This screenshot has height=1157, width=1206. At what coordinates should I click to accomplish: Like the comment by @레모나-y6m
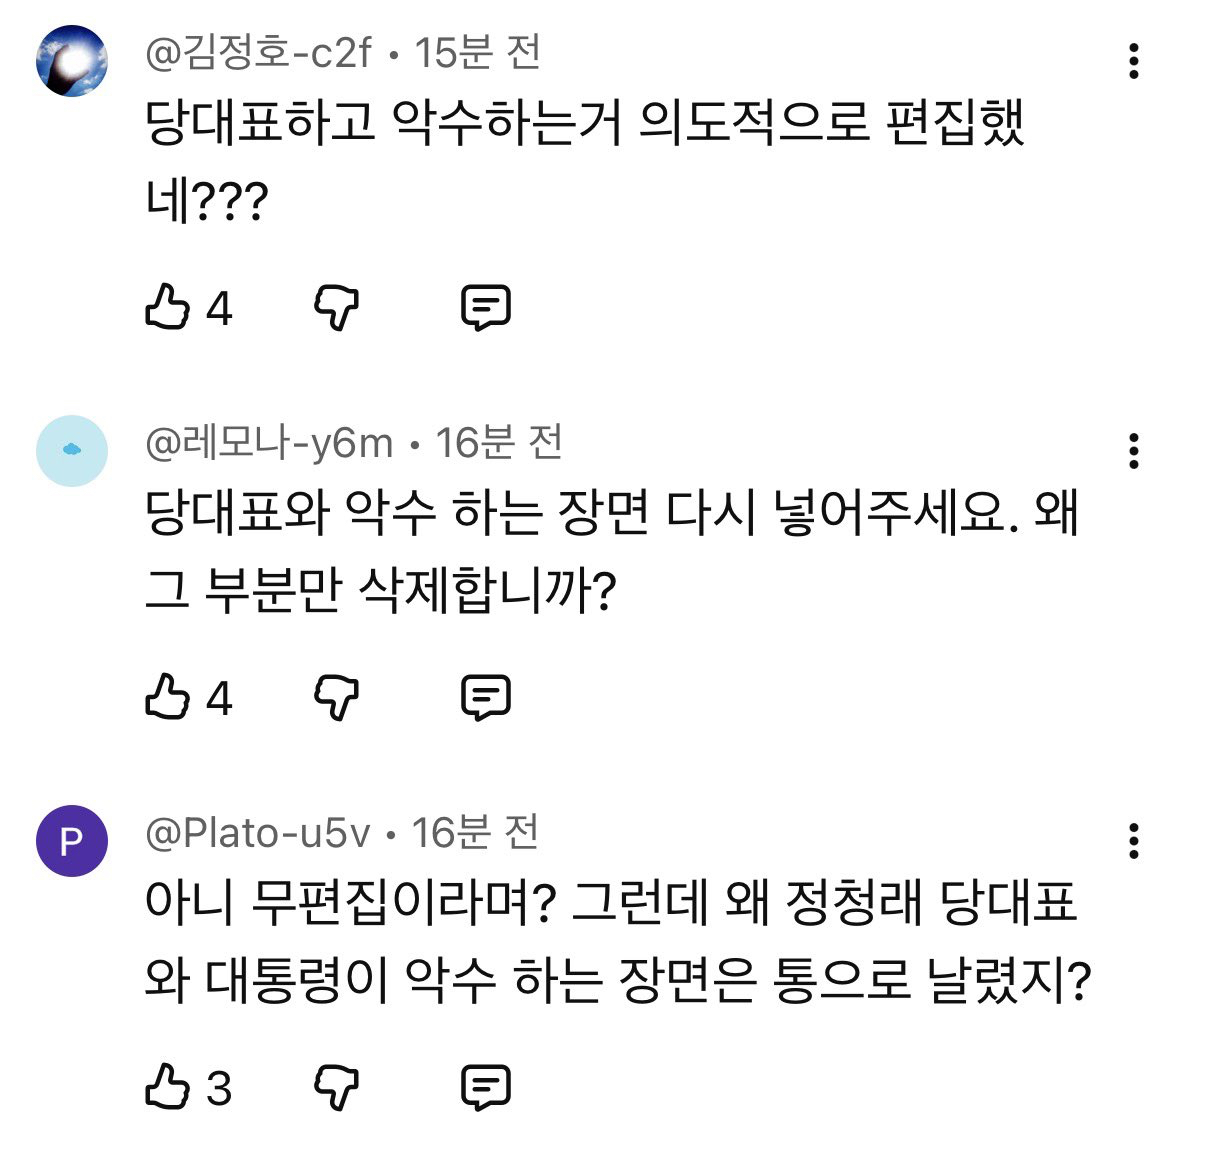point(167,697)
